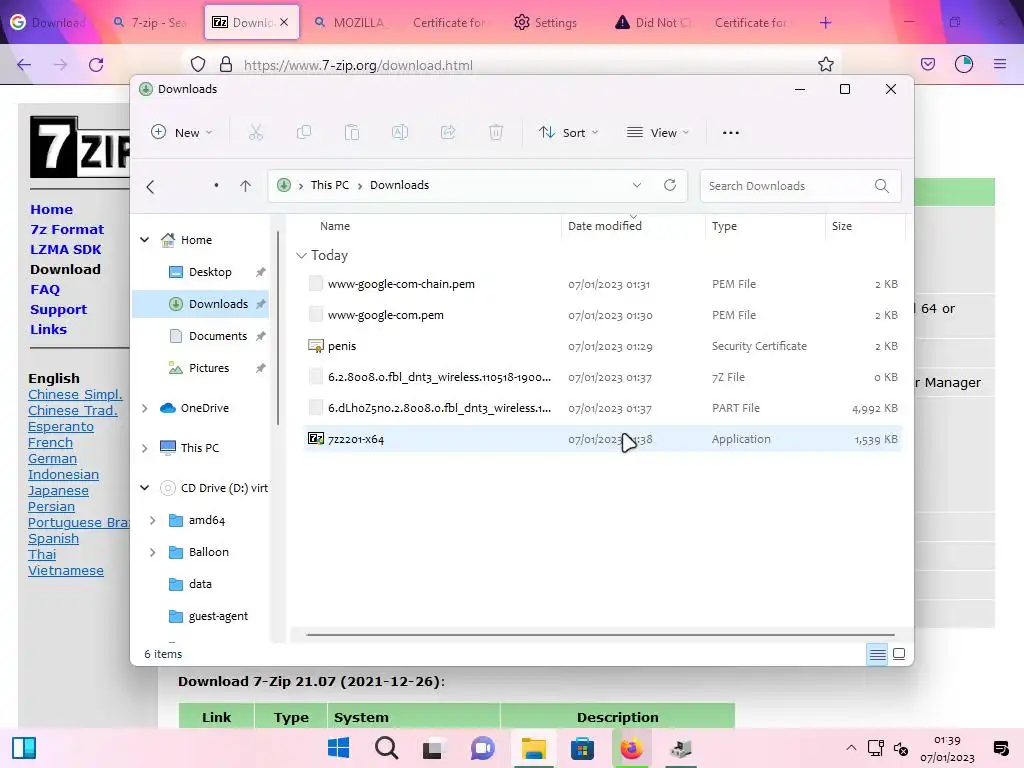
Task: Go back in Firefox browser
Action: point(24,65)
